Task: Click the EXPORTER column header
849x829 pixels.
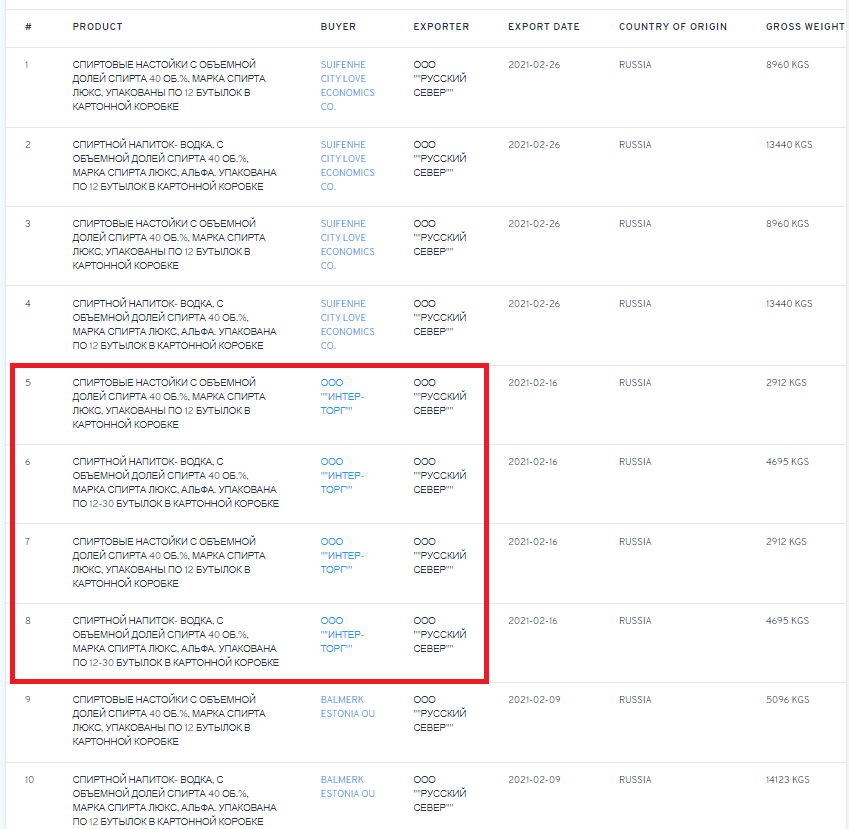Action: point(441,26)
